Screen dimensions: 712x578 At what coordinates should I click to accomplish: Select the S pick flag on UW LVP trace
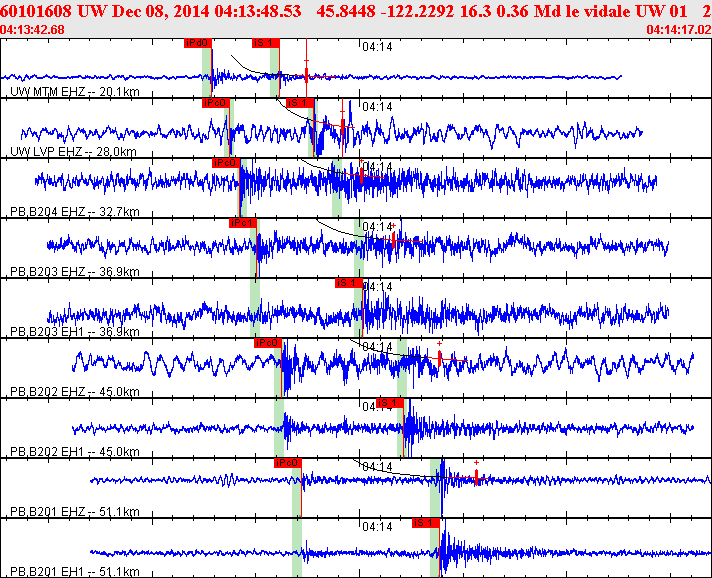tap(298, 103)
